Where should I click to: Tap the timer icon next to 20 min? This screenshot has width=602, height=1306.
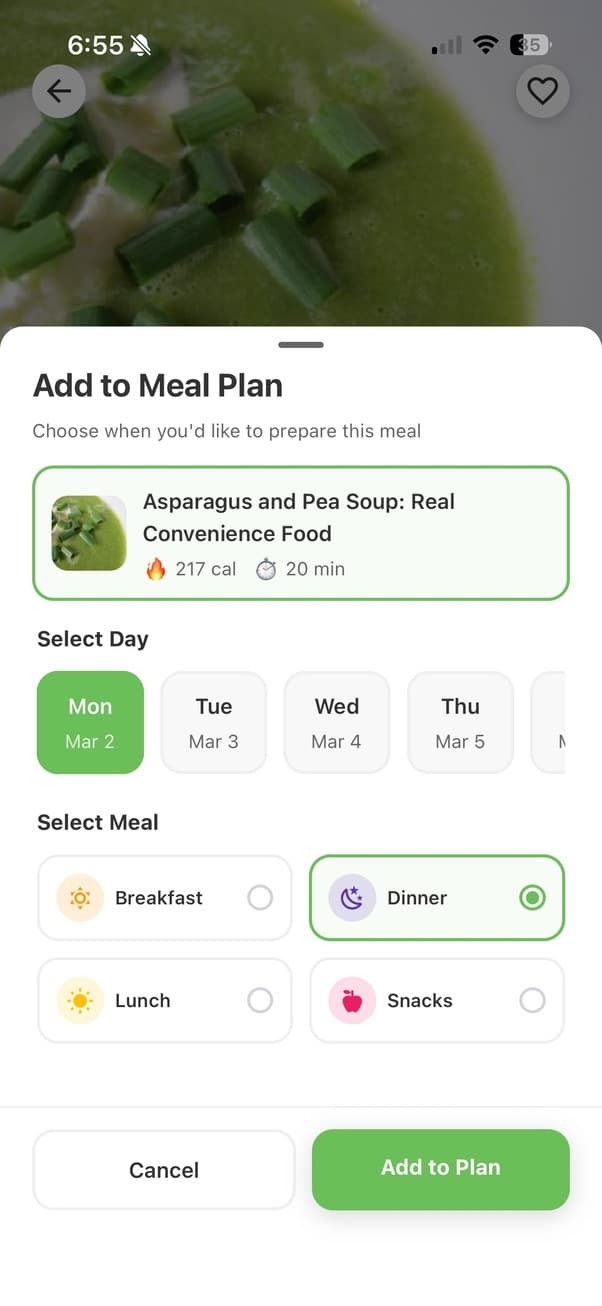265,569
